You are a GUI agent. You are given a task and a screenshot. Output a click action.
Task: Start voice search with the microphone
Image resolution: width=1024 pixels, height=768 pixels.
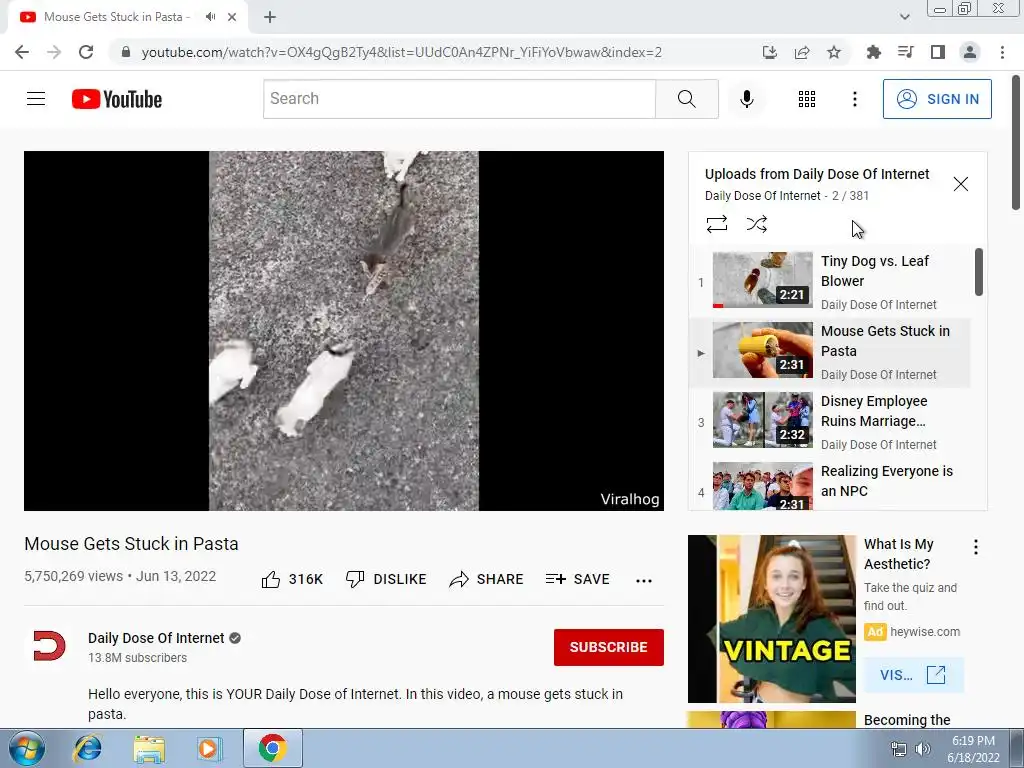point(746,99)
